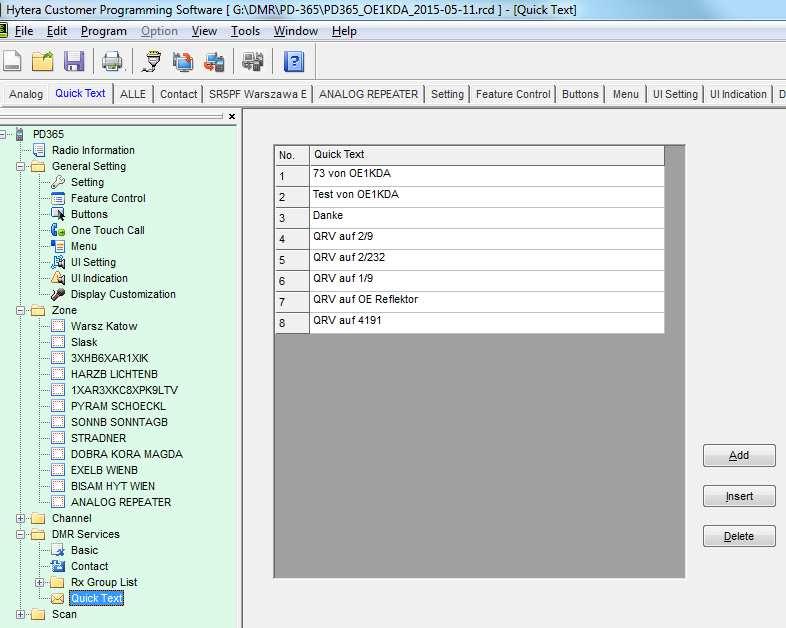Click the Save floppy disk icon
Viewport: 786px width, 628px height.
pyautogui.click(x=74, y=62)
